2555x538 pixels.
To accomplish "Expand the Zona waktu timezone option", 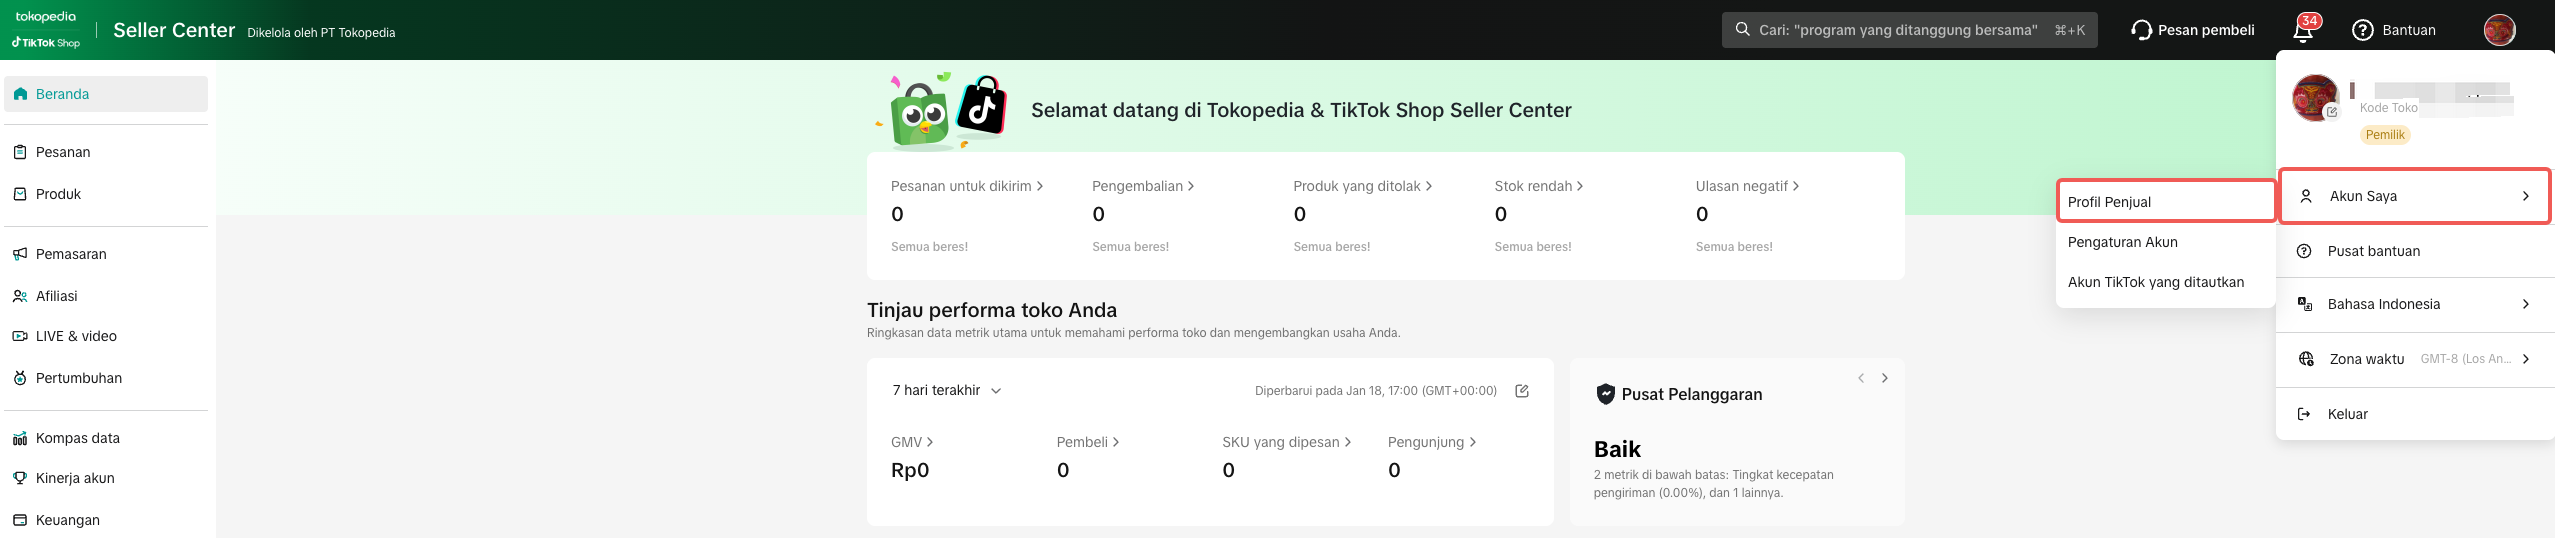I will click(2415, 359).
